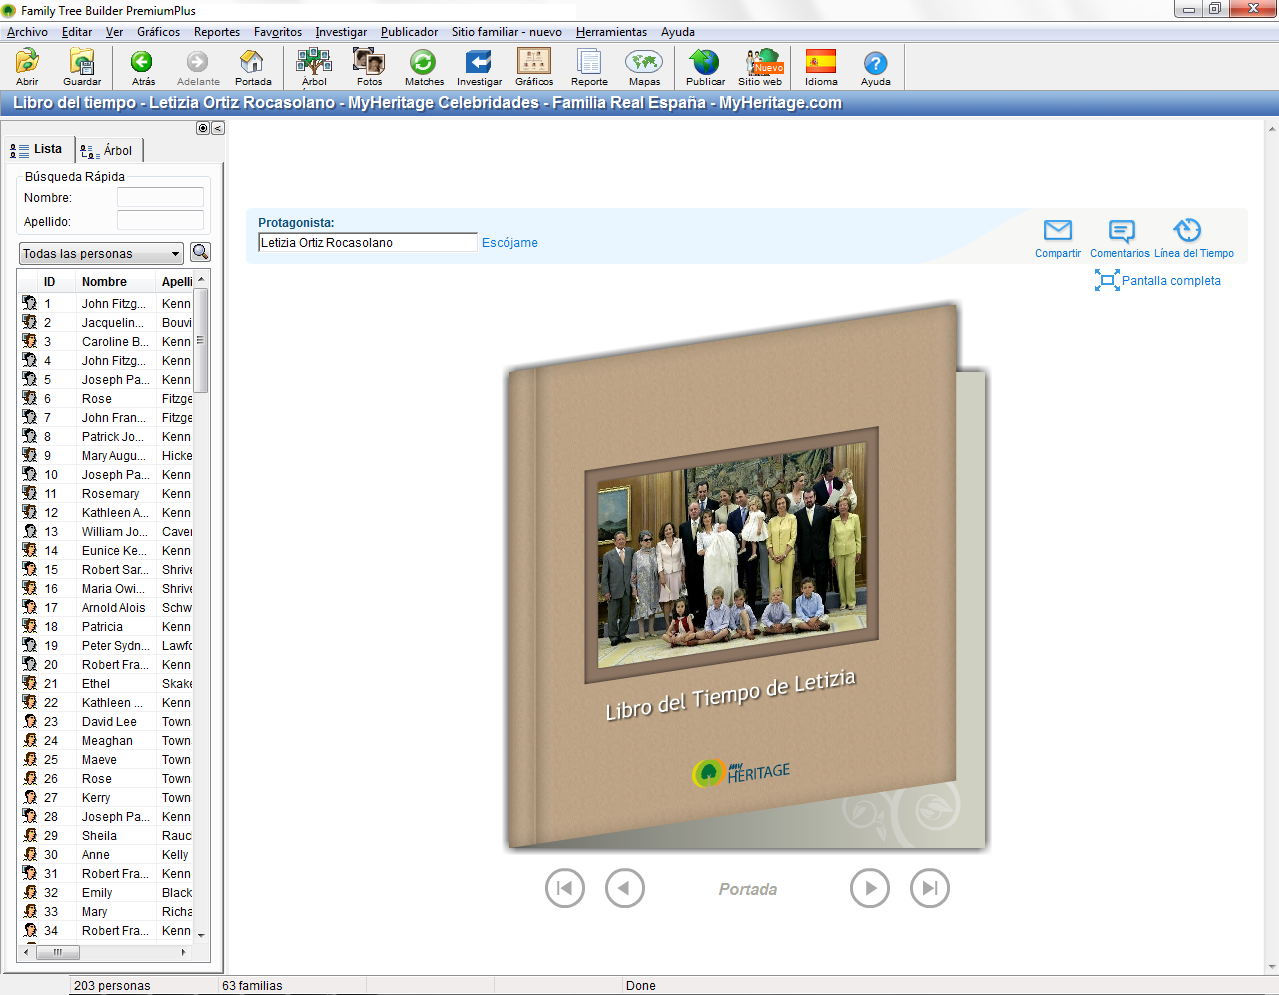
Task: Open the Archivo menu
Action: tap(27, 32)
